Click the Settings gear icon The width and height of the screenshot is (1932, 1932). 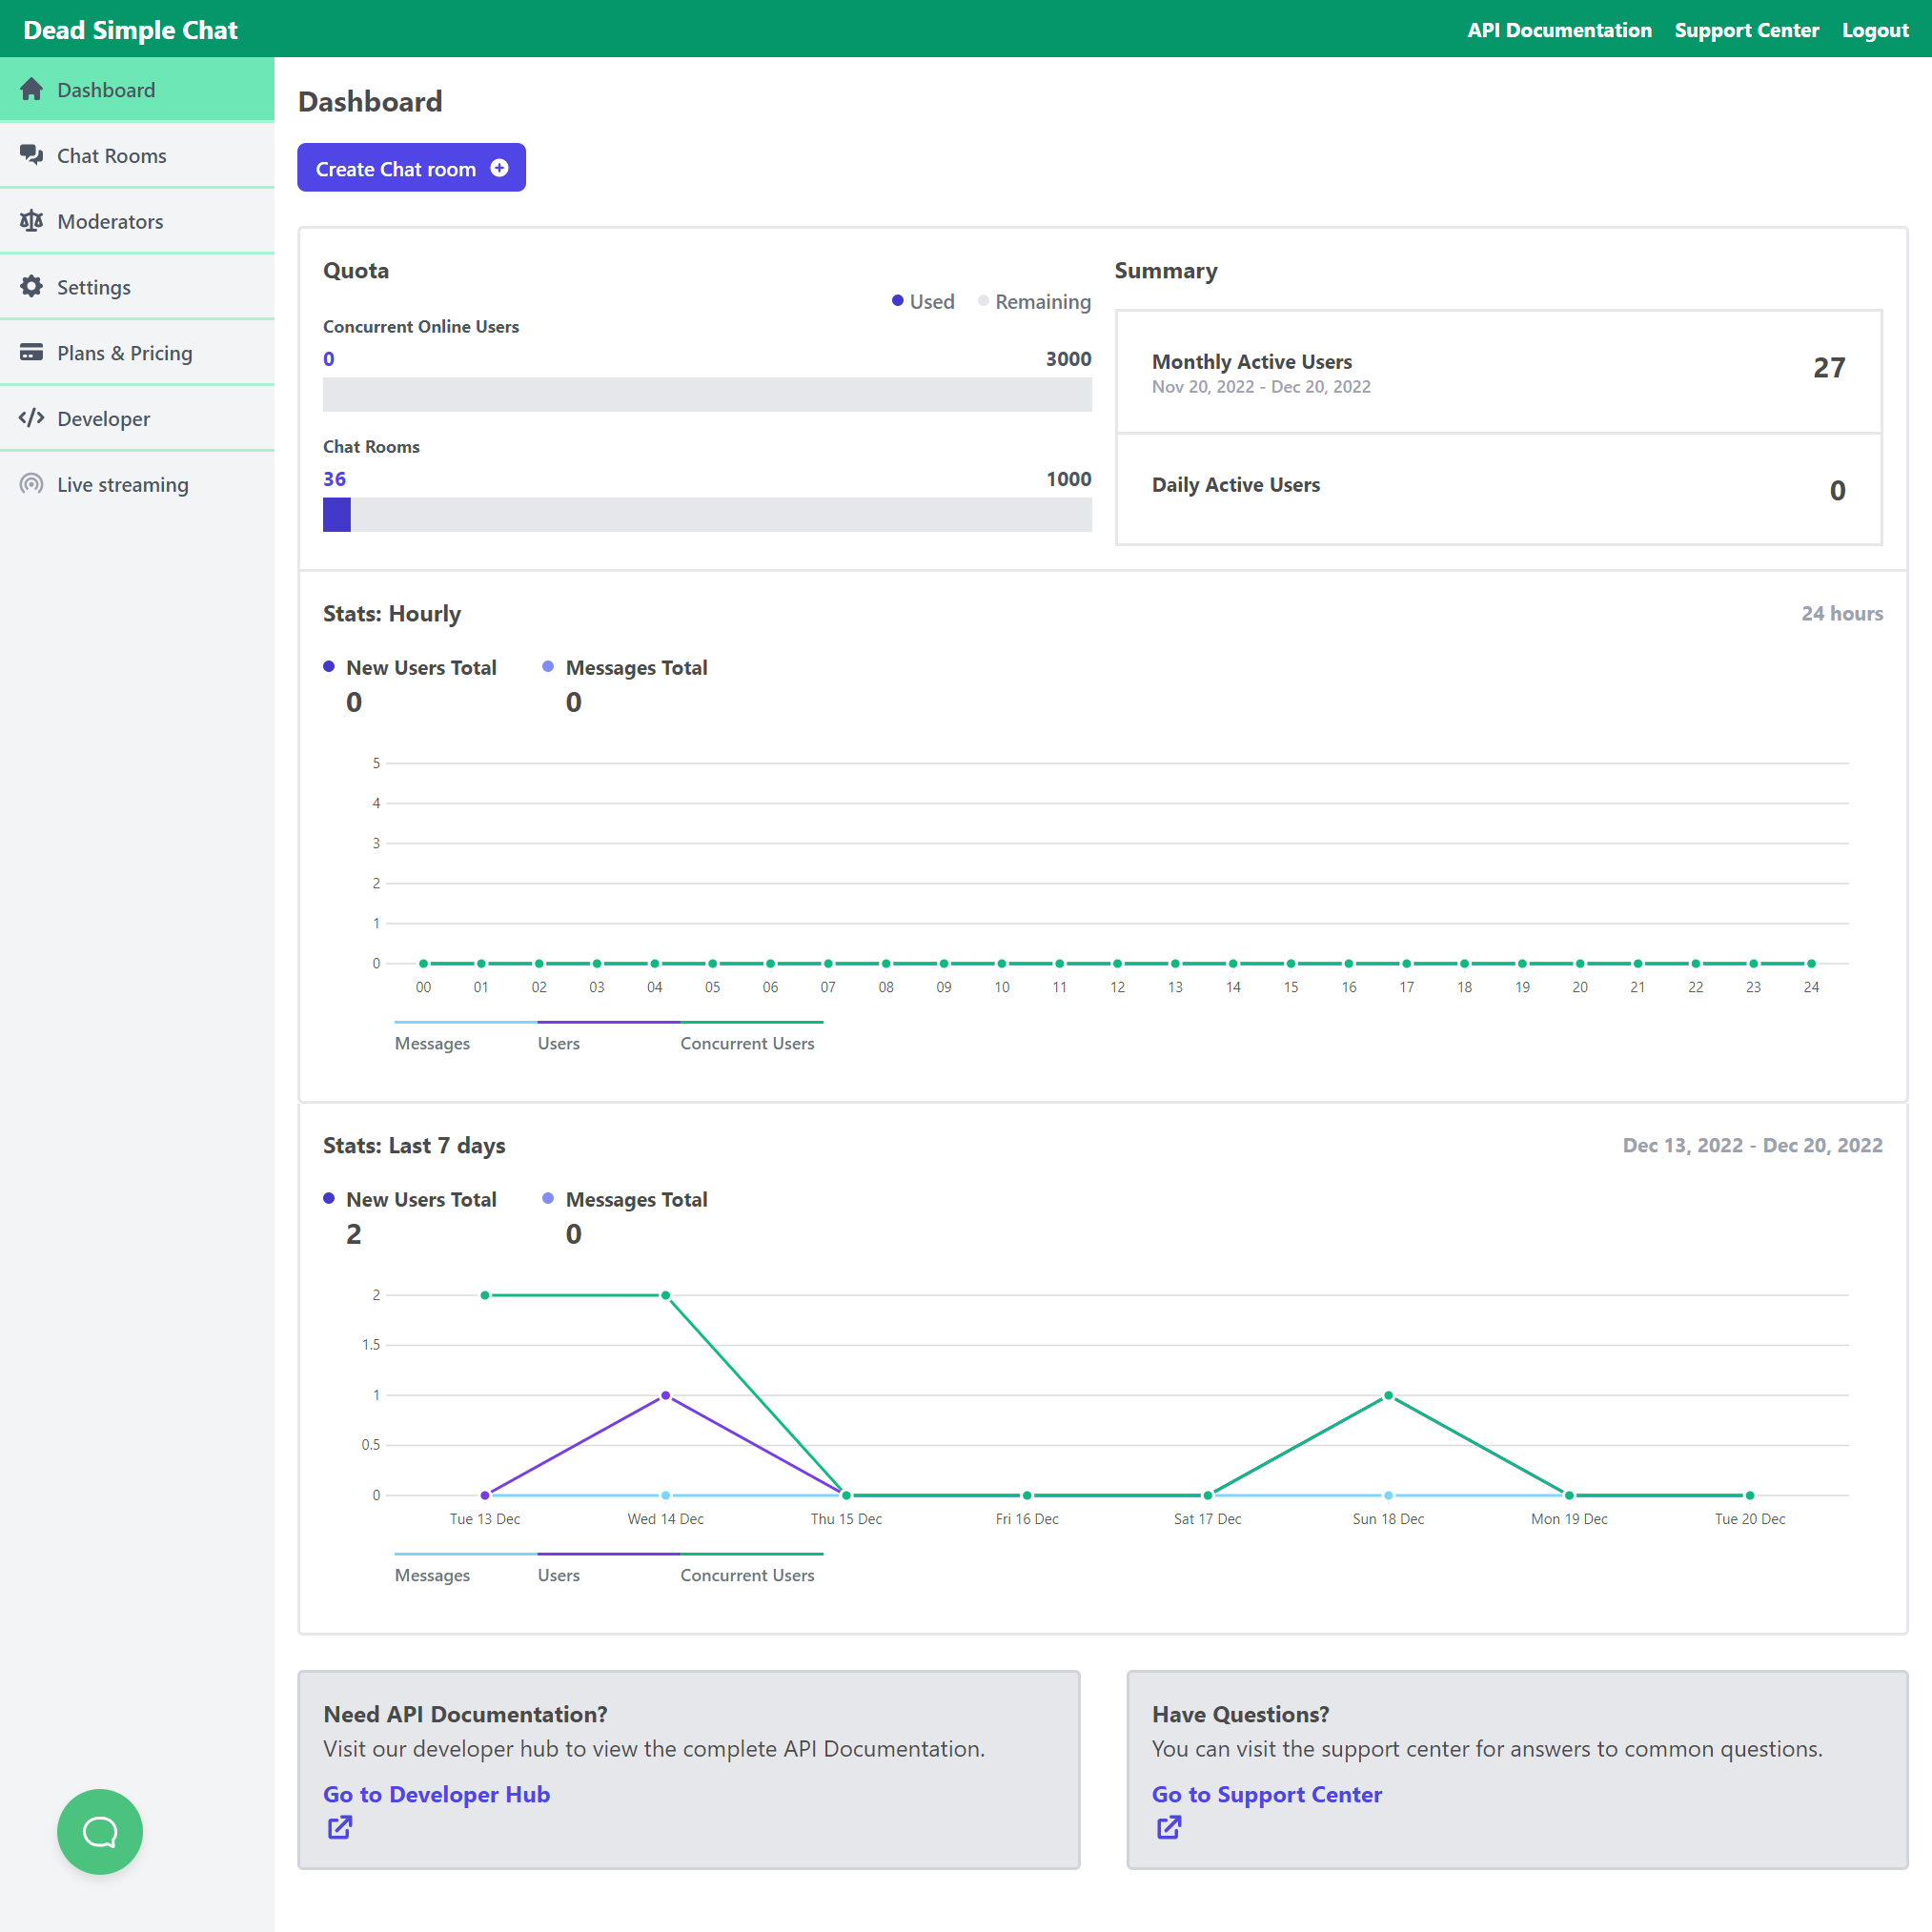click(x=32, y=287)
